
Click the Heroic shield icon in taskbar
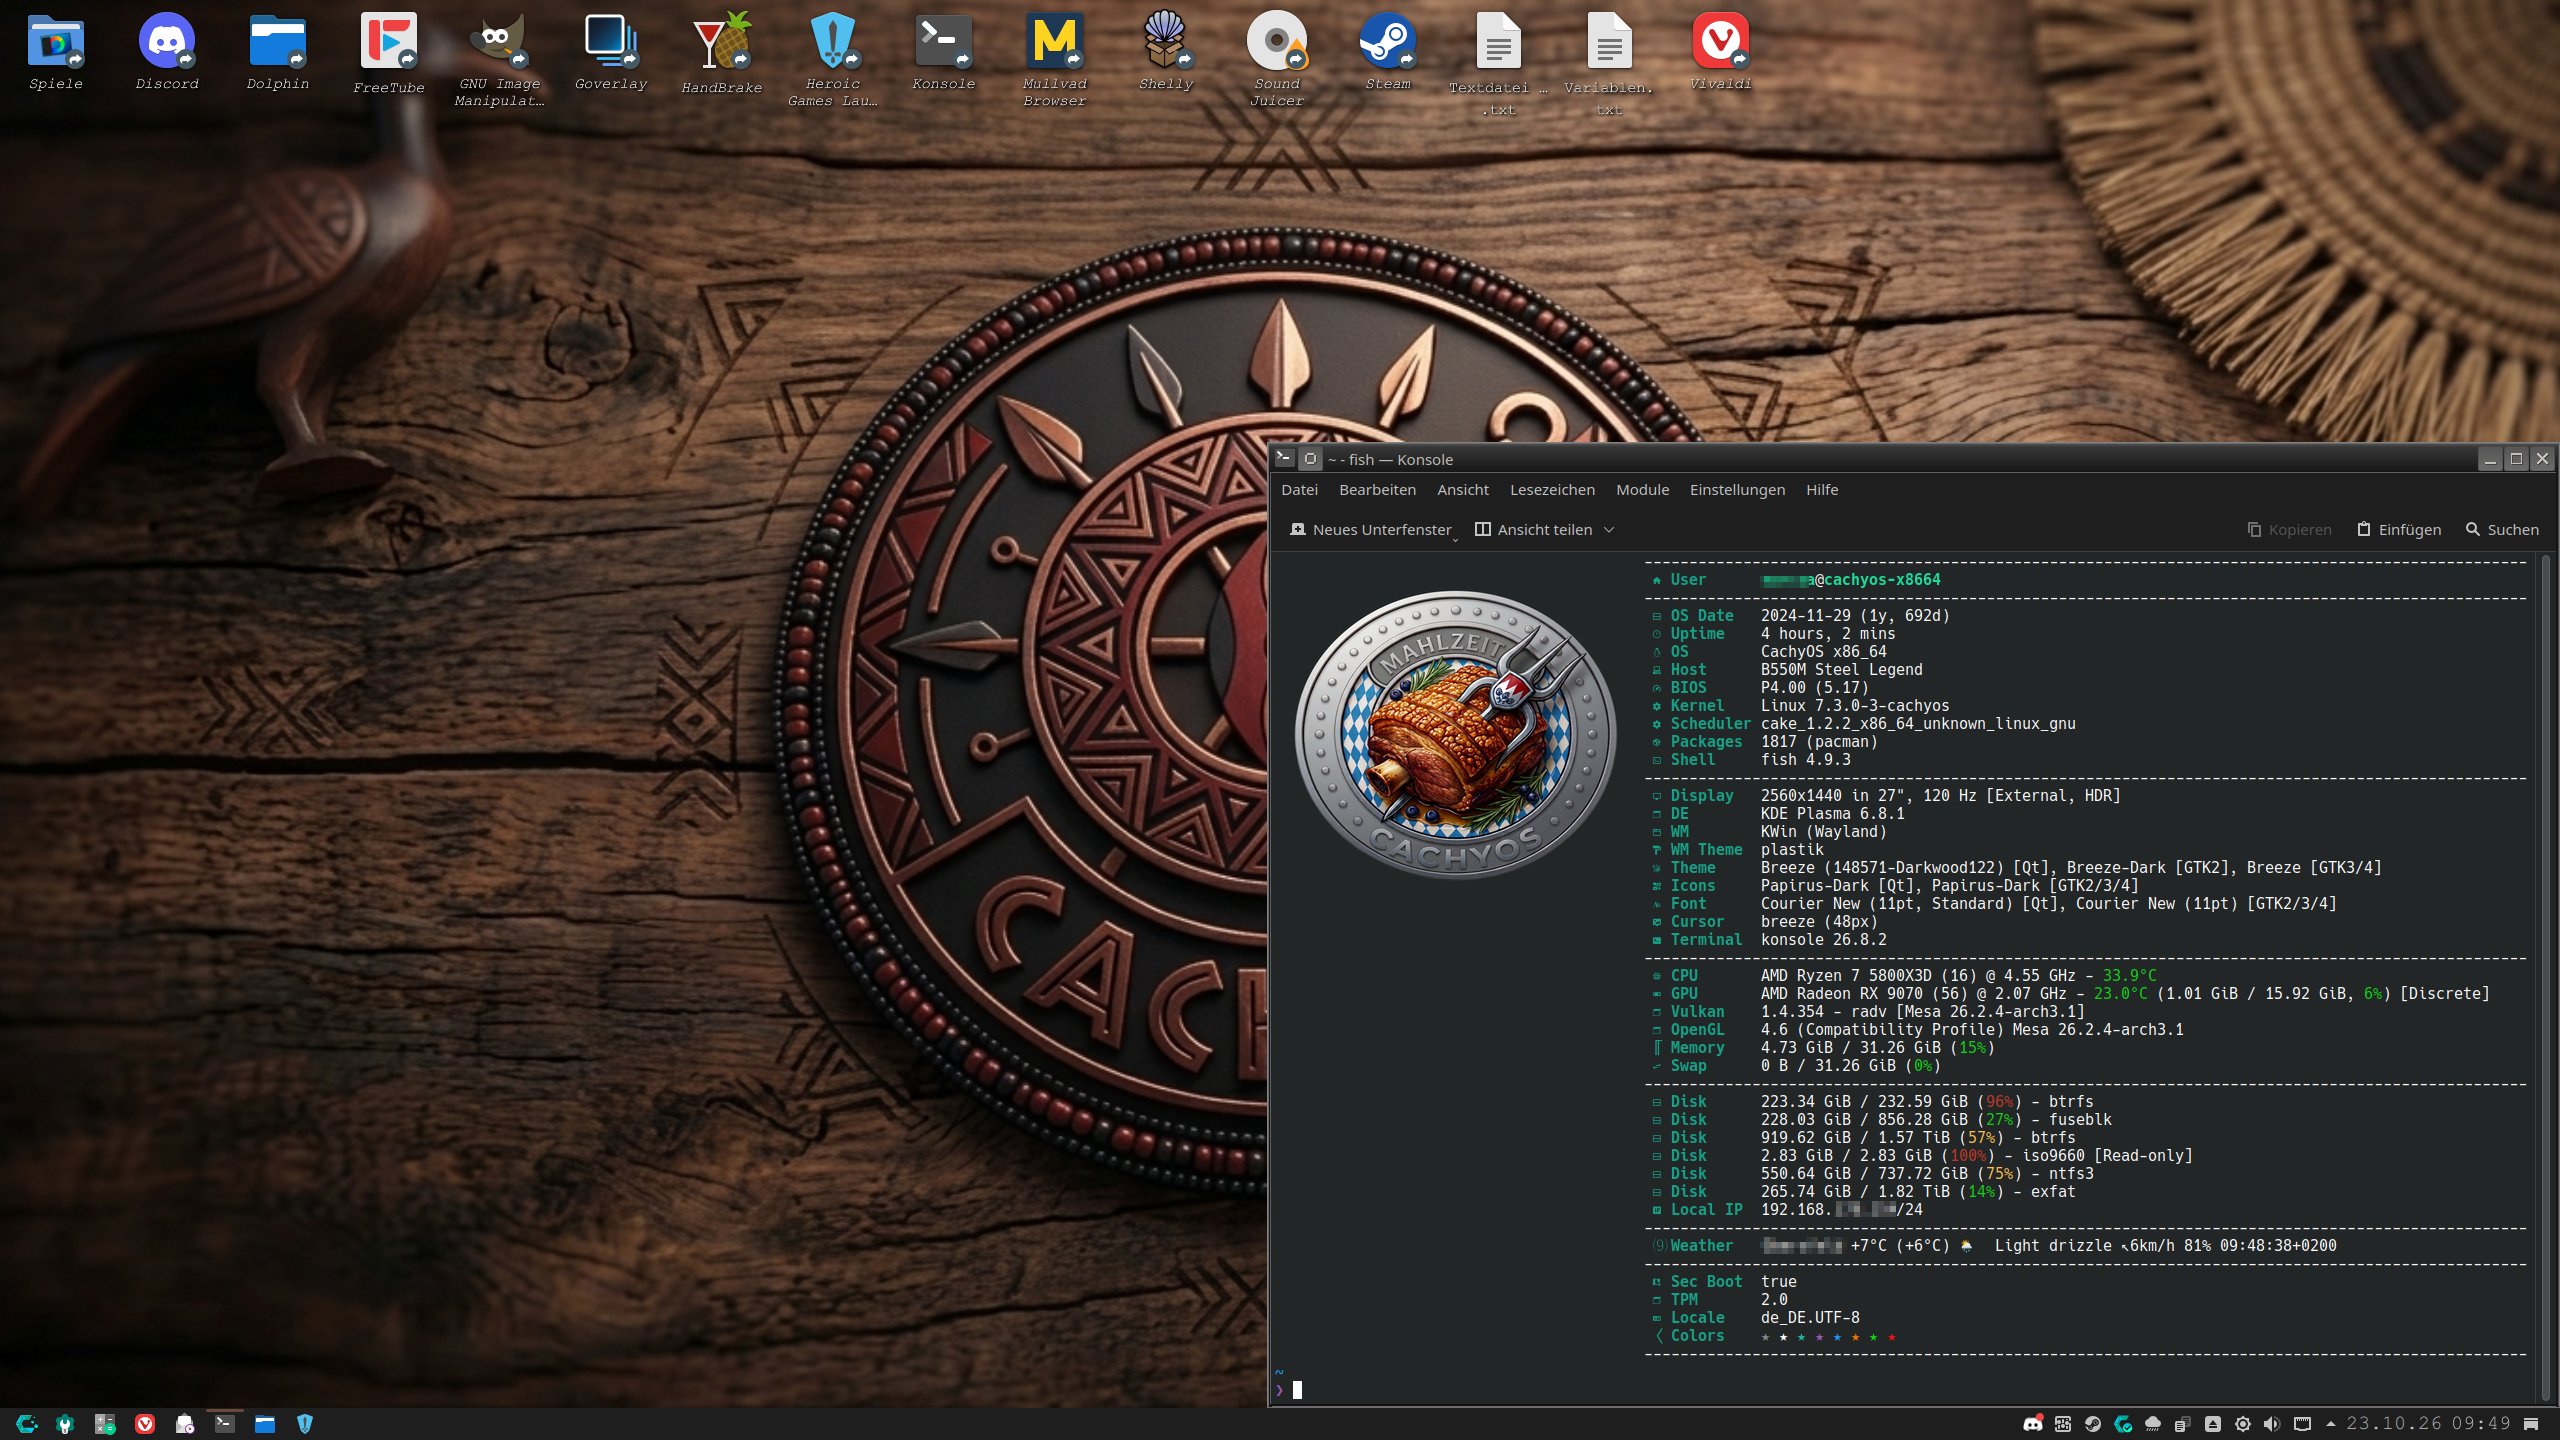click(305, 1424)
